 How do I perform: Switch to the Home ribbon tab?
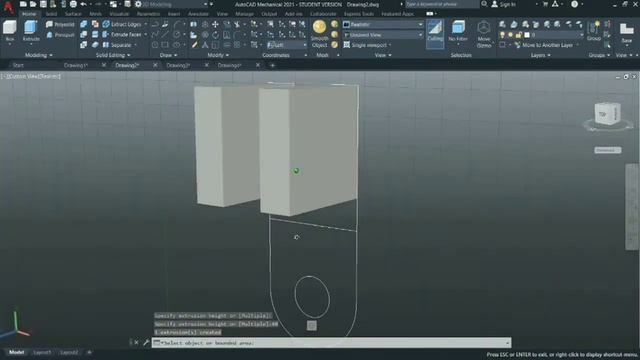point(29,14)
